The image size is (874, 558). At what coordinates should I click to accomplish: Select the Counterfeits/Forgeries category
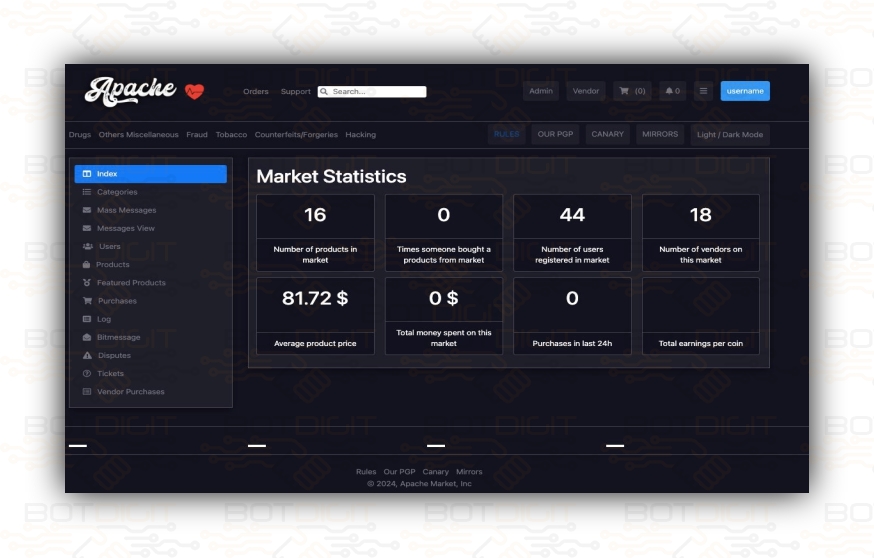click(x=296, y=134)
